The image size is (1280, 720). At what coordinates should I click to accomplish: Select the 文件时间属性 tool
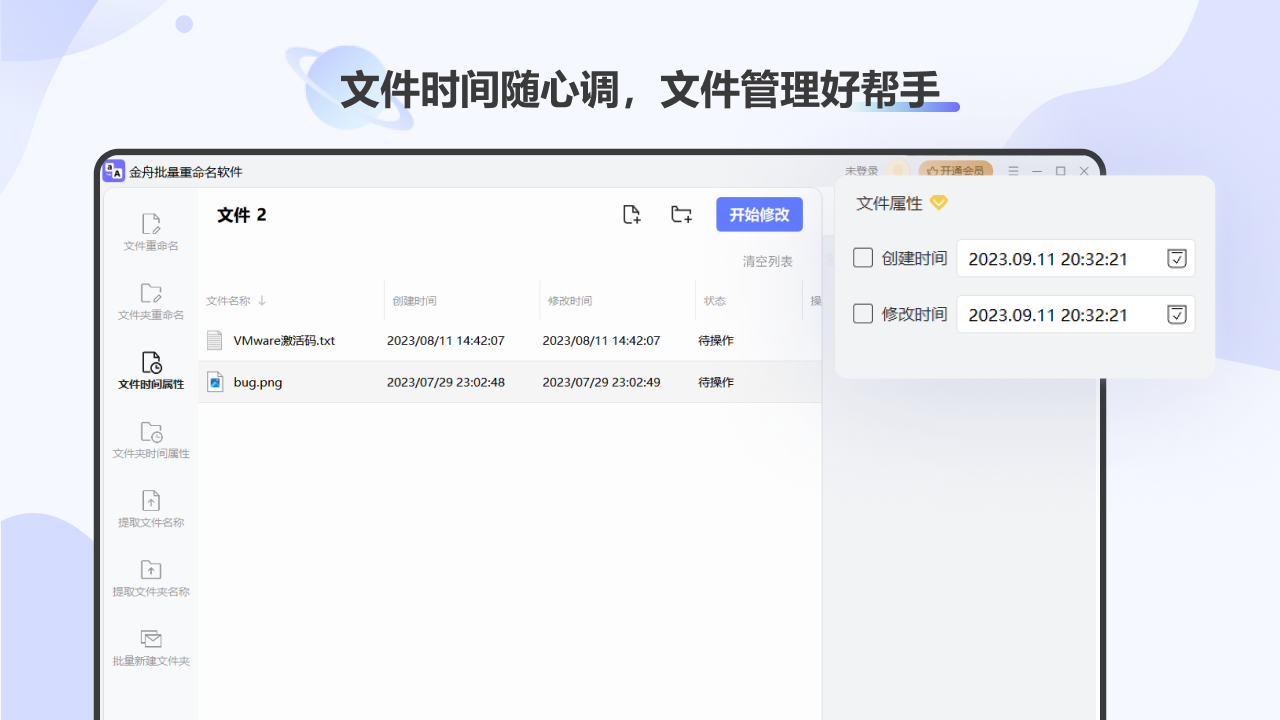click(150, 371)
